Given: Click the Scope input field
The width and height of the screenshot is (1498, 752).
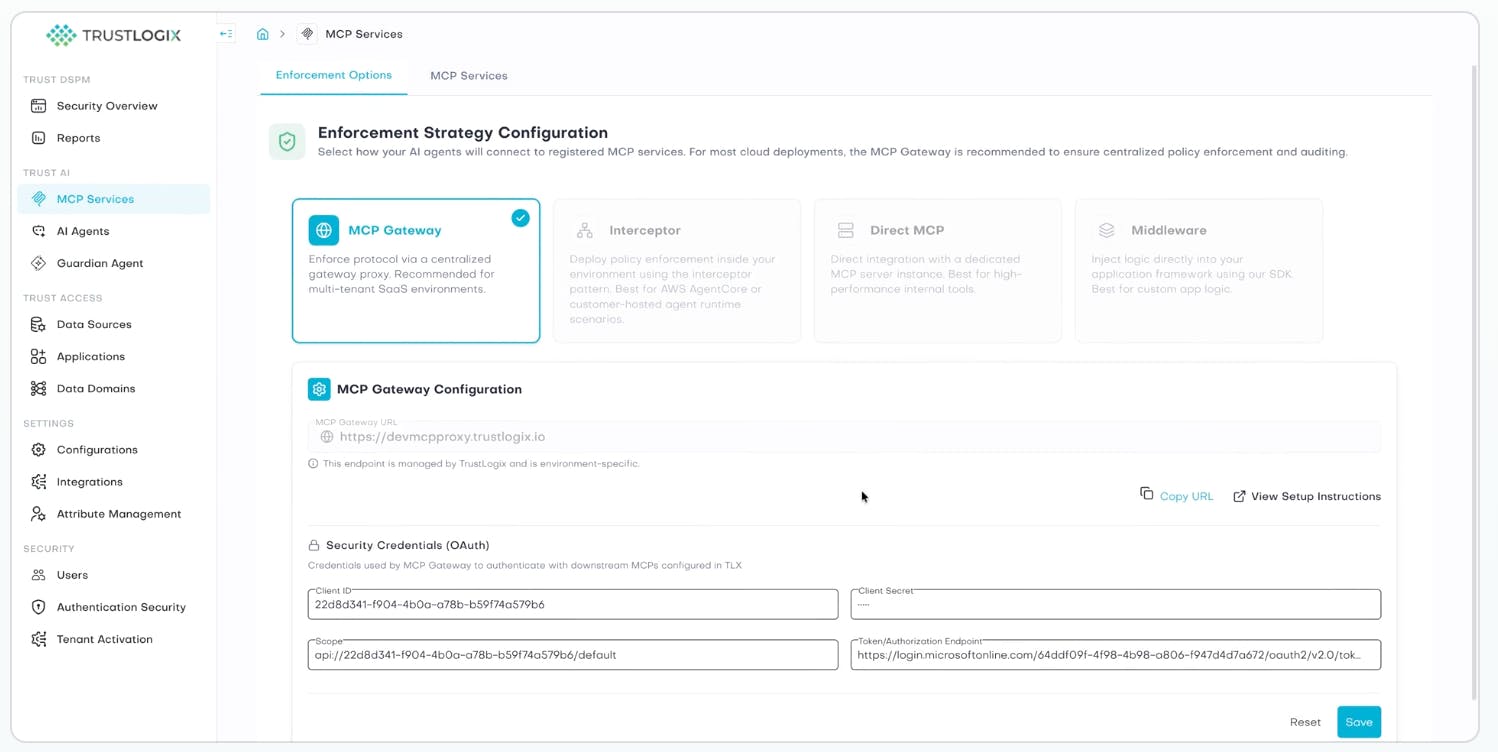Looking at the screenshot, I should (573, 655).
